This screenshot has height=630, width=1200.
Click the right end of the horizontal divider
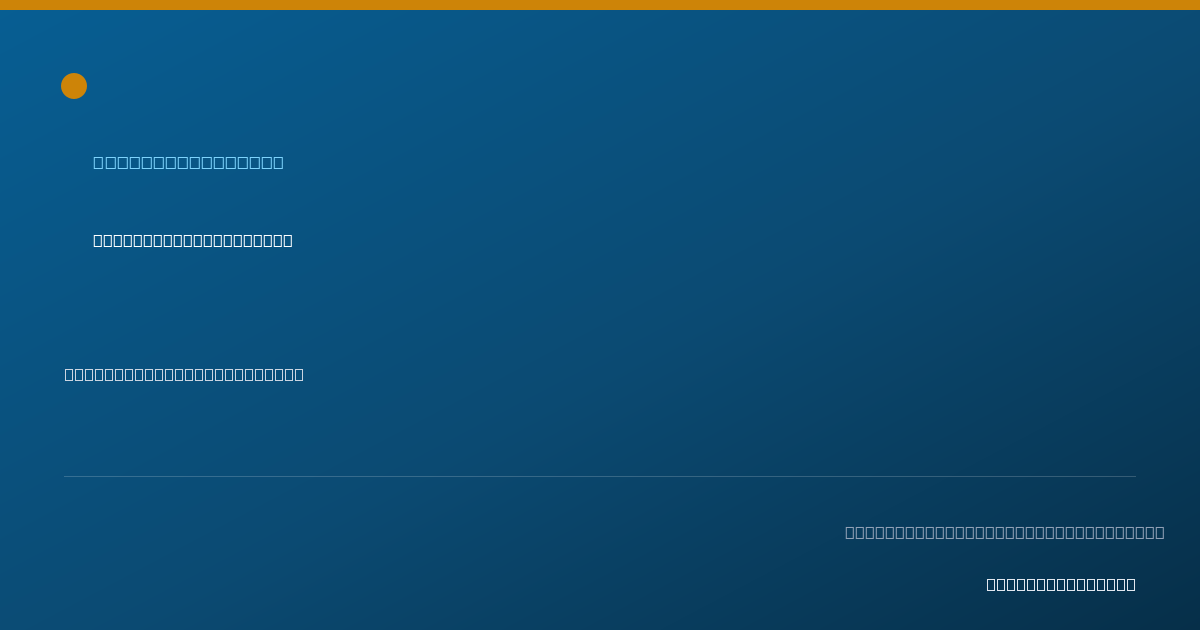[1134, 476]
